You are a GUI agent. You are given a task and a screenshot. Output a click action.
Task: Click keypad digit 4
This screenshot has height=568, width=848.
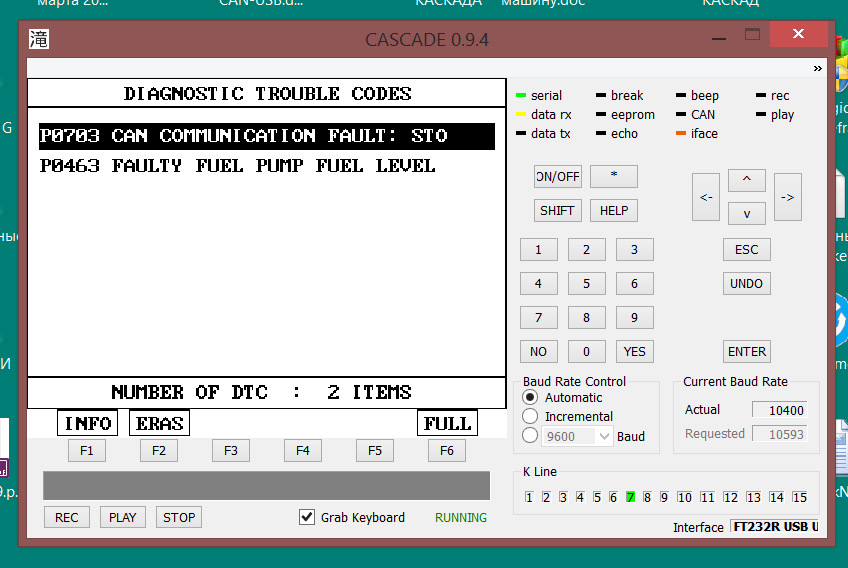(539, 283)
